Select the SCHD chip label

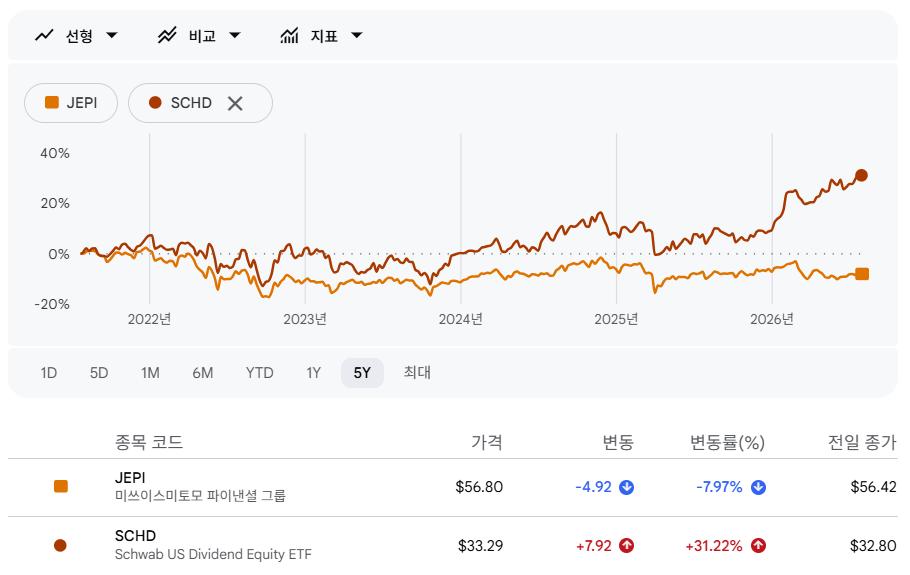pyautogui.click(x=191, y=103)
